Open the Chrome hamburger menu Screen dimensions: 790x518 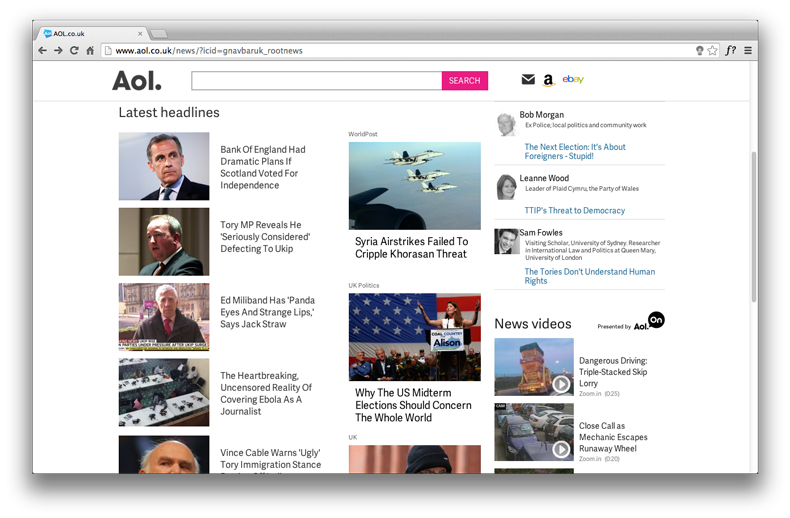(747, 50)
